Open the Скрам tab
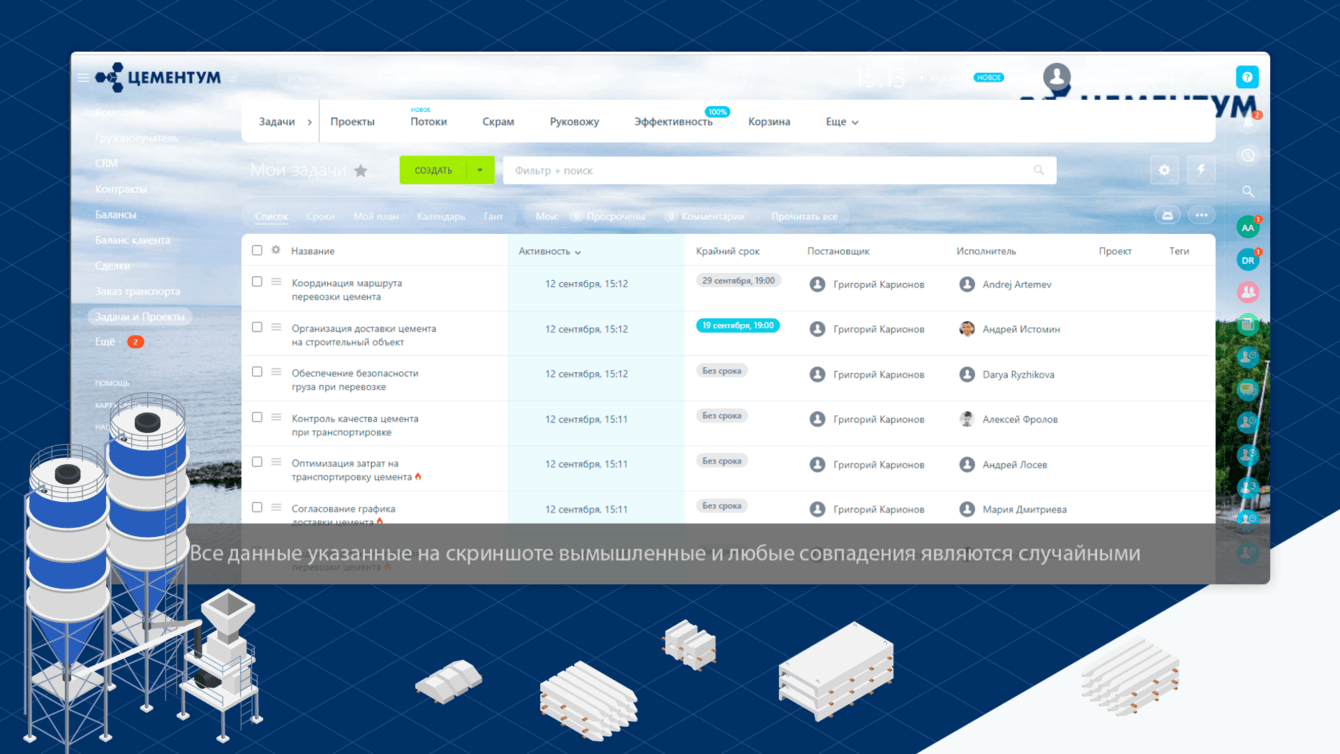1340x754 pixels. point(498,122)
